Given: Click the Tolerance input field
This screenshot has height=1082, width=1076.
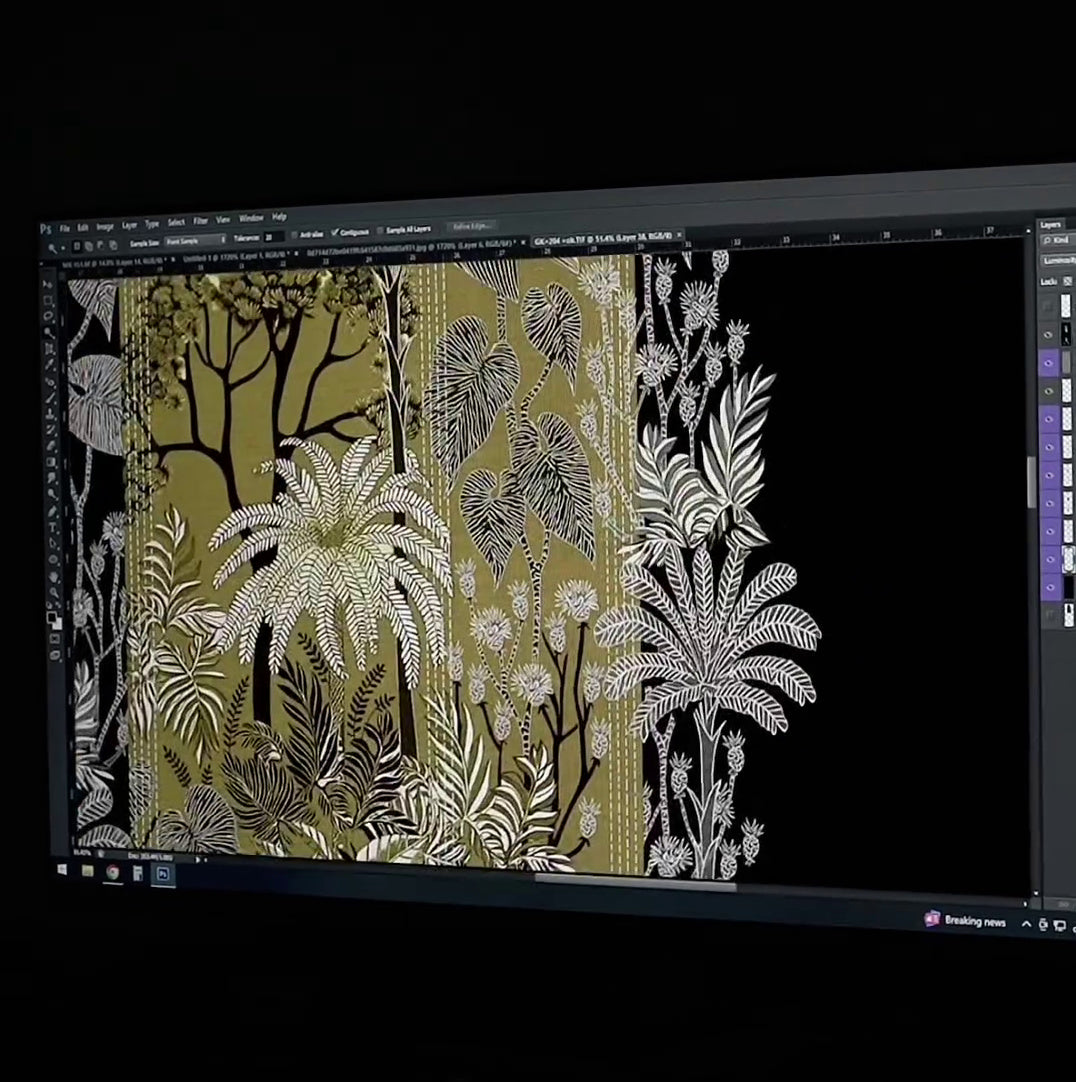Looking at the screenshot, I should (273, 236).
